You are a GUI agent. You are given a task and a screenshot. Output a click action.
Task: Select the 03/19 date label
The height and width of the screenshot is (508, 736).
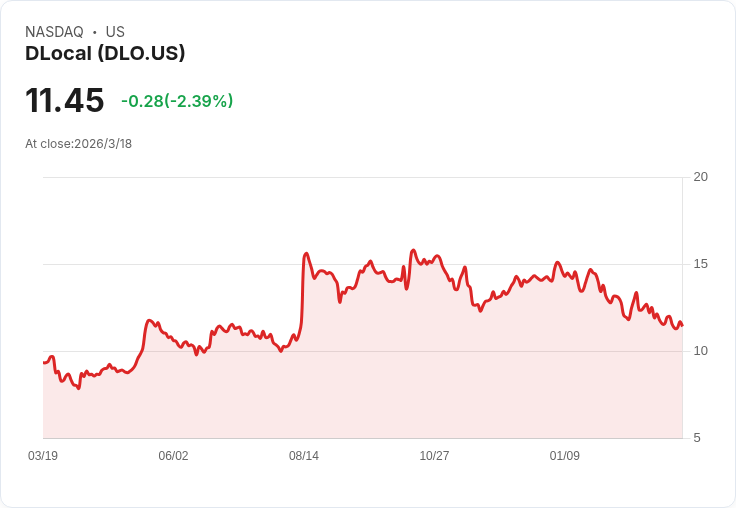pyautogui.click(x=43, y=456)
